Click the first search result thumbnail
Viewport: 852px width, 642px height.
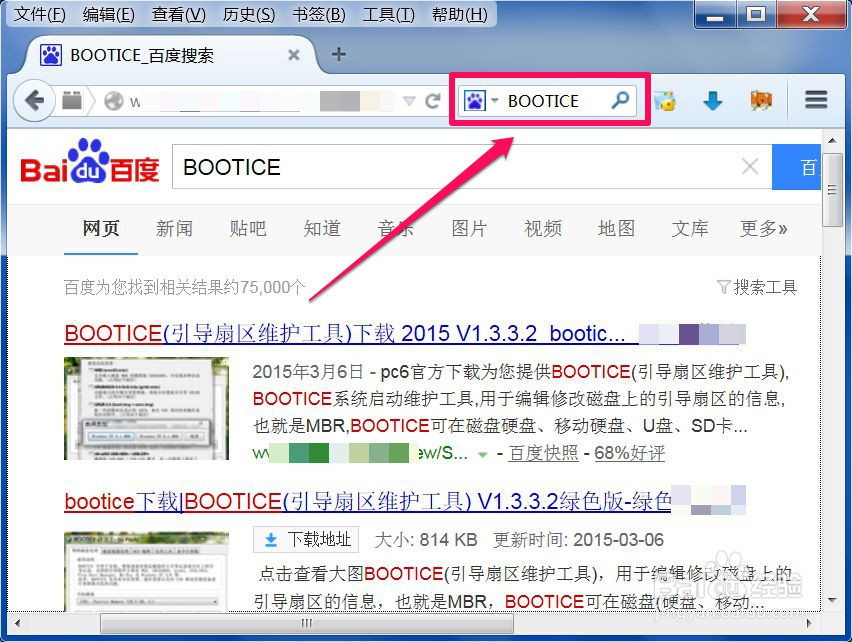click(146, 408)
